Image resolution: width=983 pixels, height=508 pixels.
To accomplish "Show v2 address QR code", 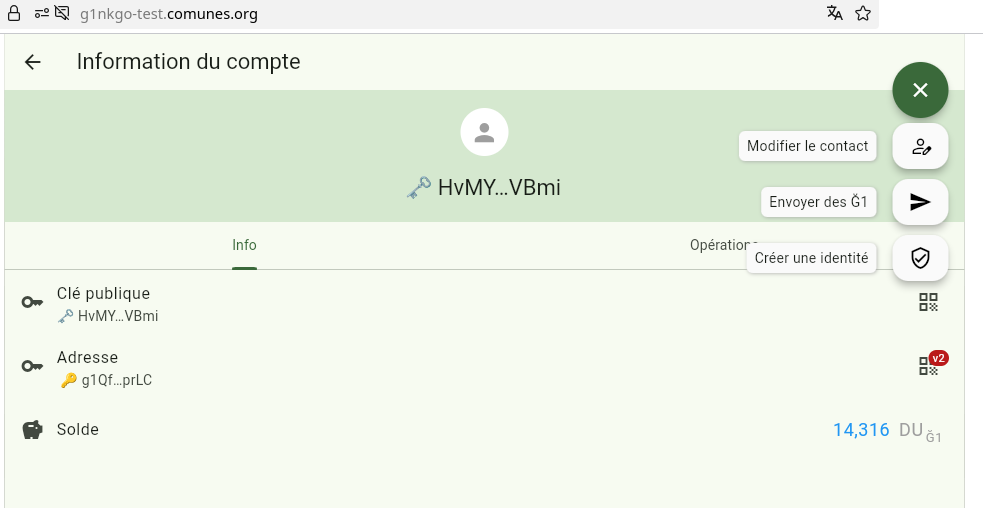I will [x=929, y=366].
